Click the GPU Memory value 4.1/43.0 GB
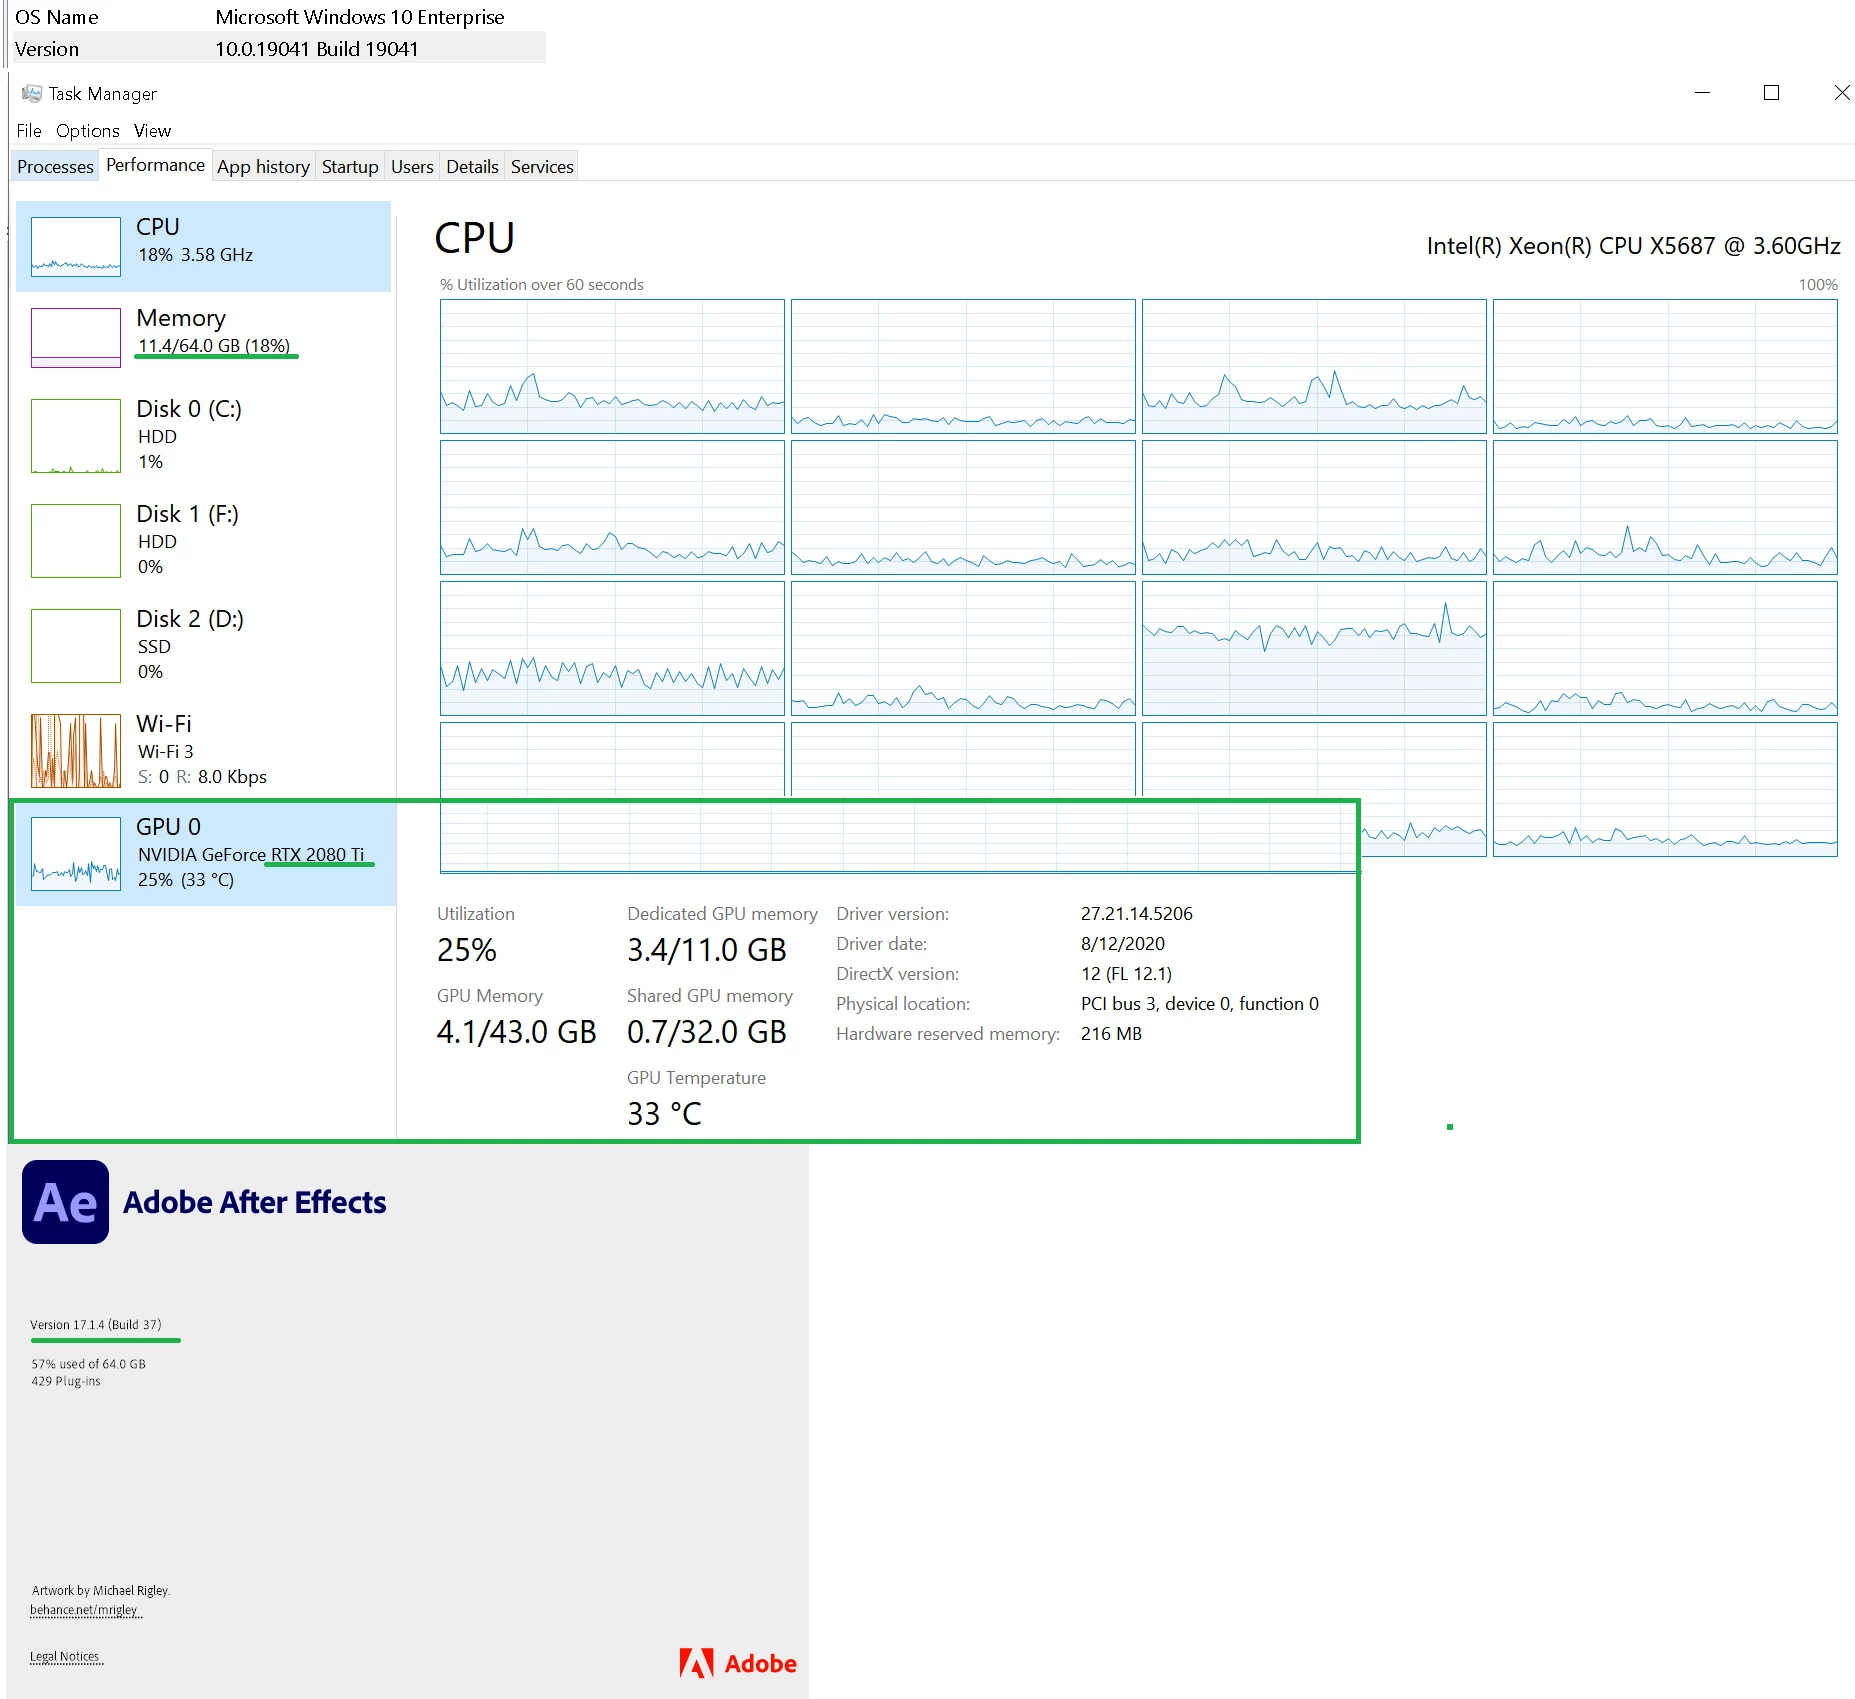This screenshot has height=1699, width=1855. pyautogui.click(x=516, y=1032)
